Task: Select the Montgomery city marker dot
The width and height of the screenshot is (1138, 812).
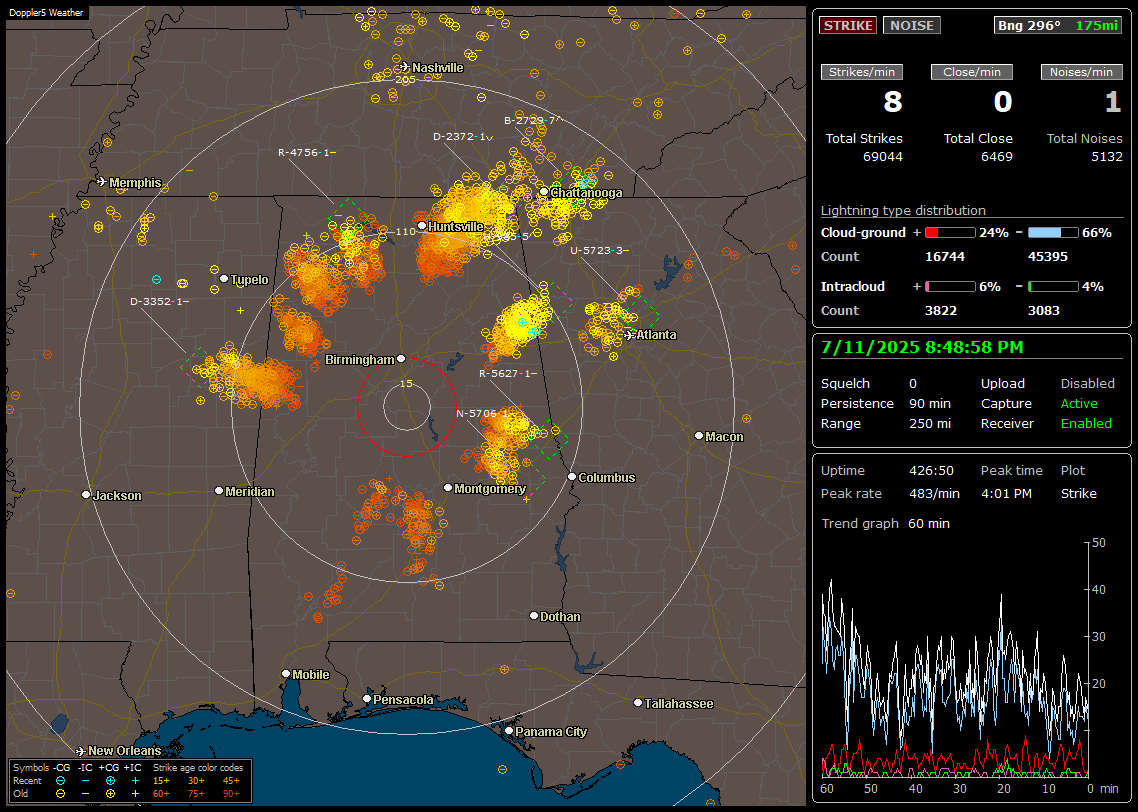Action: [448, 488]
